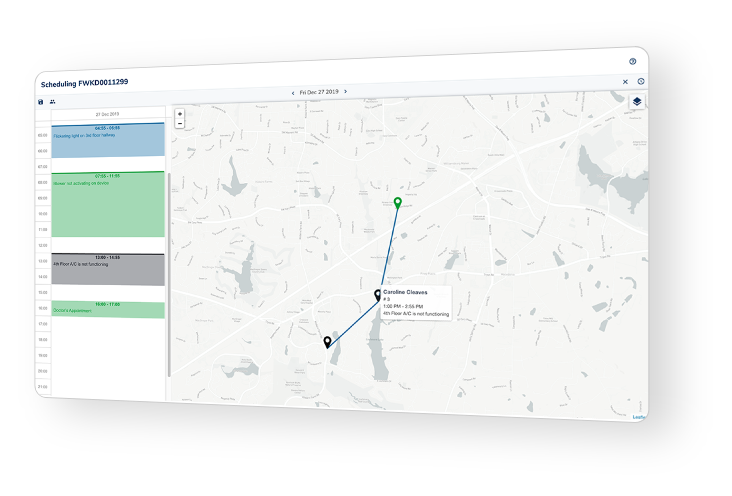
Task: Click the schedule vertical scrollbar
Action: point(168,270)
